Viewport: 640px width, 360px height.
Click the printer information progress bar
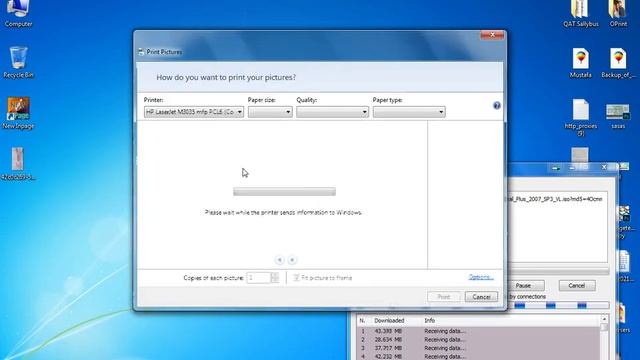click(284, 191)
